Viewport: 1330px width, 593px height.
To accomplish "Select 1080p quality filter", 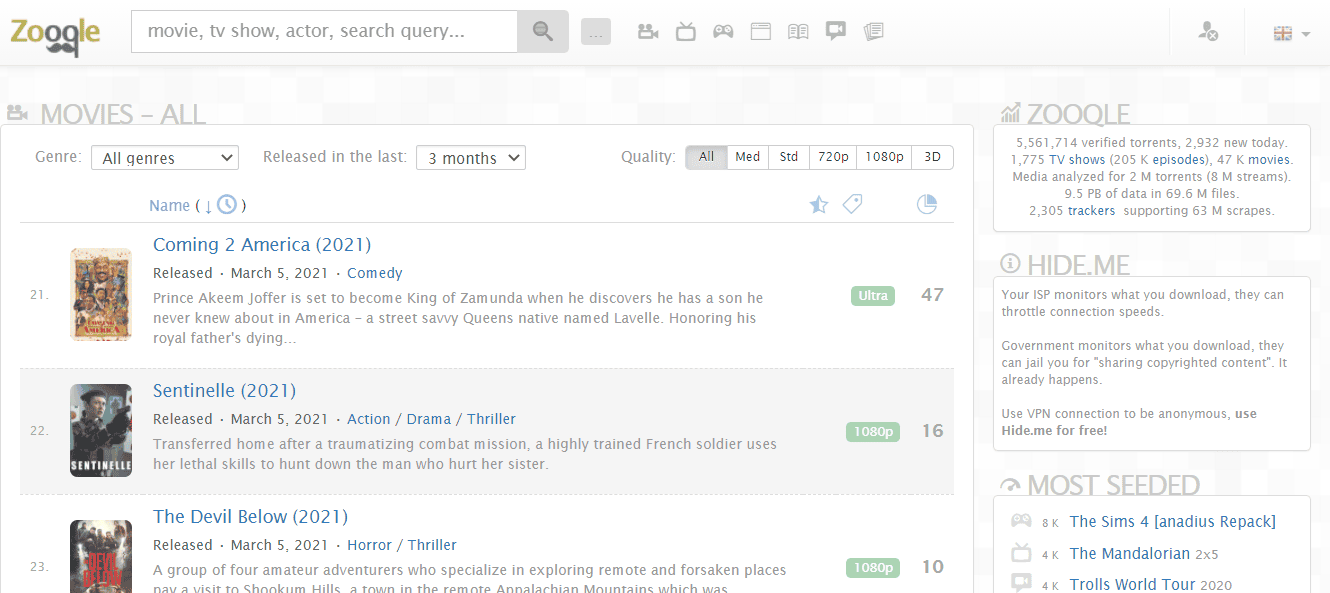I will [x=884, y=157].
